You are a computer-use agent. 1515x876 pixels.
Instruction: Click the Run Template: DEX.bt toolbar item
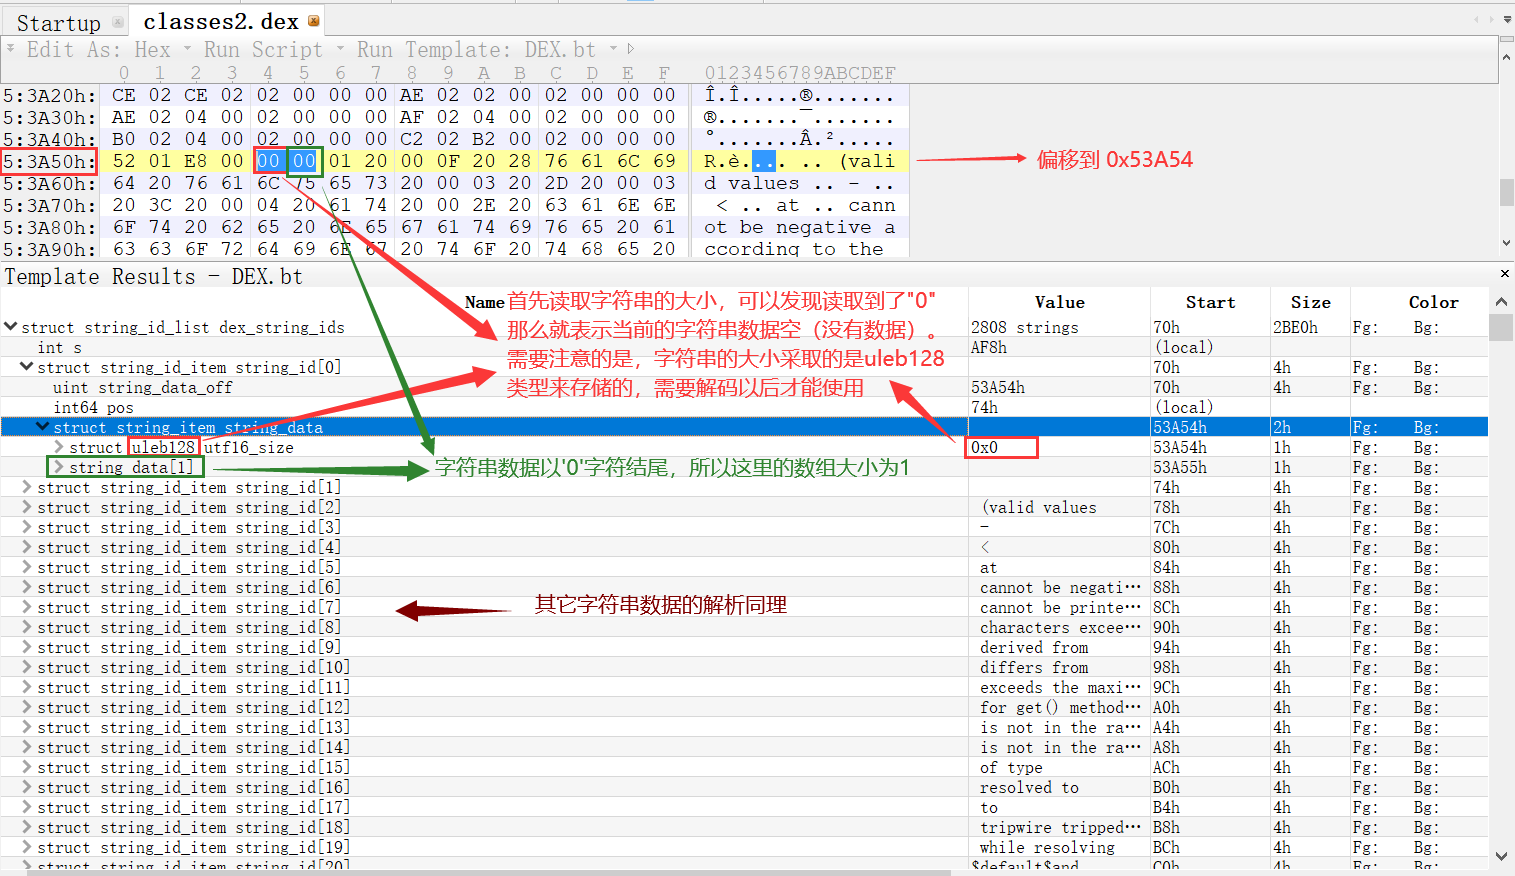[x=476, y=49]
